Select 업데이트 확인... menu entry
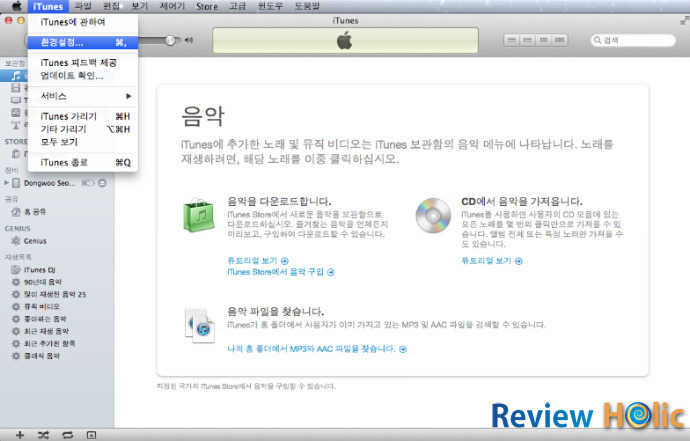This screenshot has height=441, width=690. pyautogui.click(x=83, y=75)
